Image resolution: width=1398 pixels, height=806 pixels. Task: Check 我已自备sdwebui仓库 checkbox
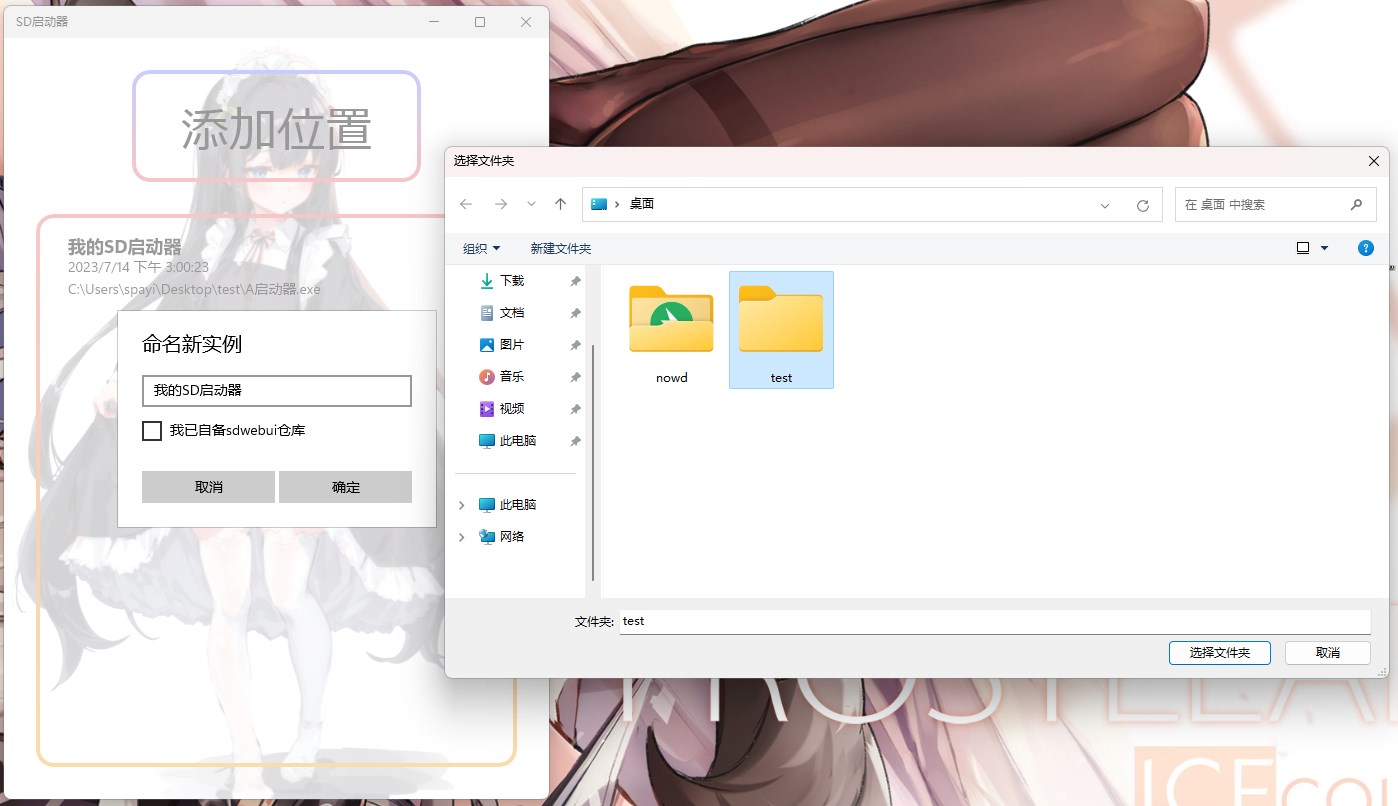[x=152, y=431]
